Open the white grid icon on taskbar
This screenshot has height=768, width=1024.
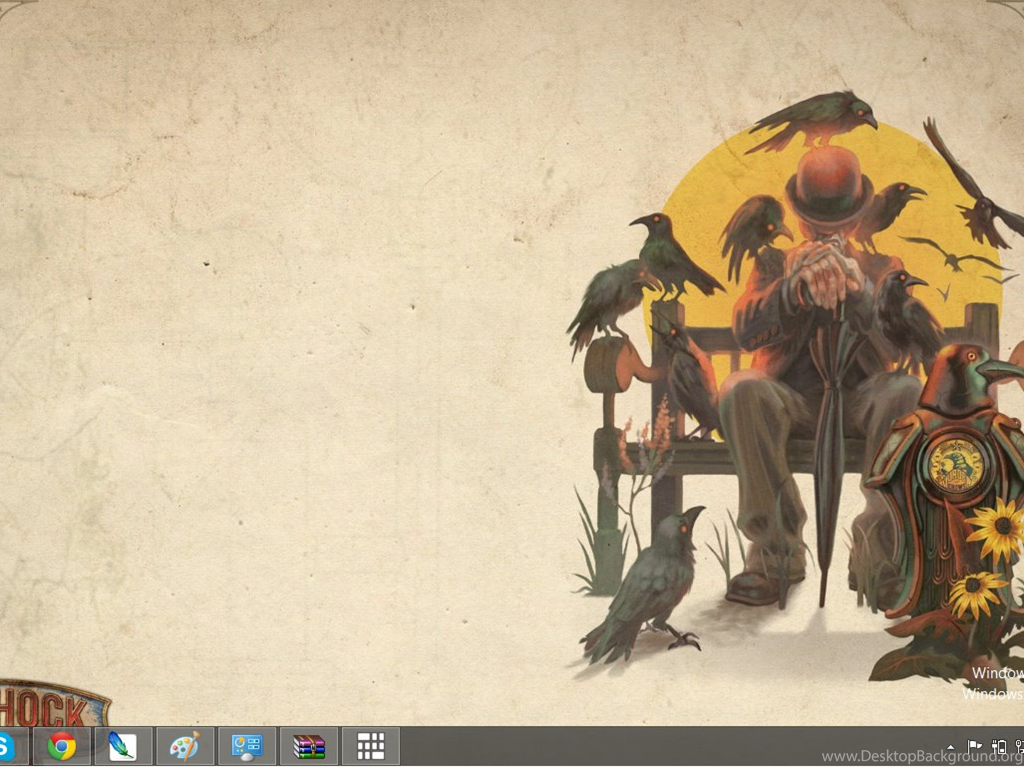pos(370,746)
